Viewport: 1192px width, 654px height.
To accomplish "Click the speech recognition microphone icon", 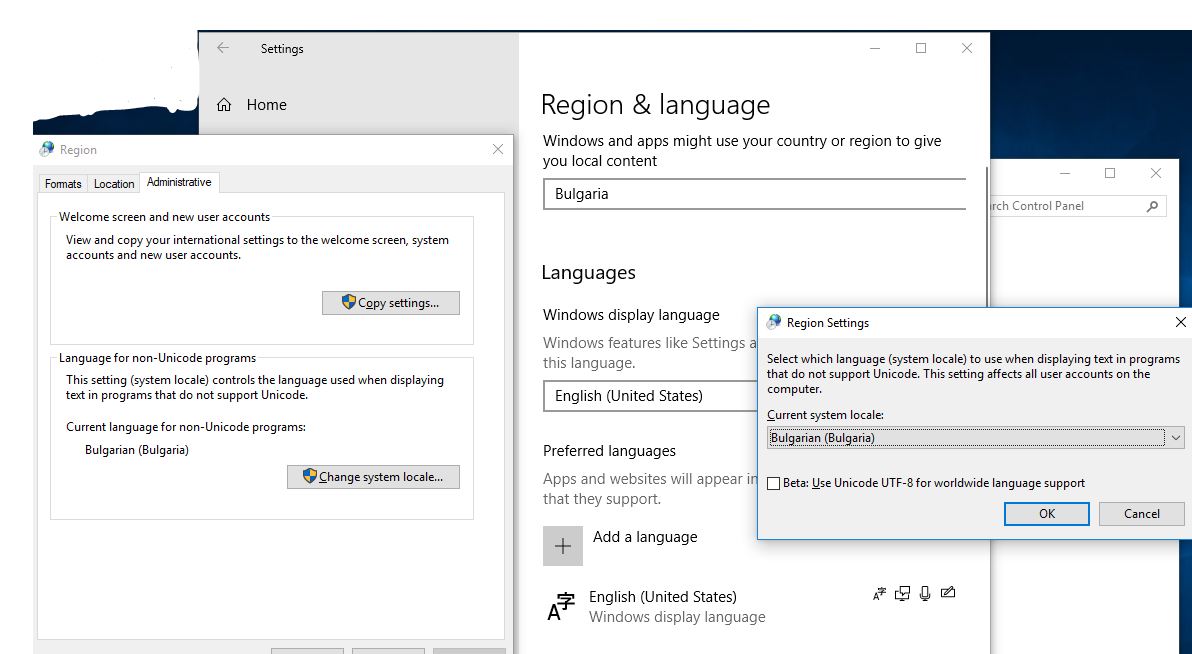I will click(925, 593).
